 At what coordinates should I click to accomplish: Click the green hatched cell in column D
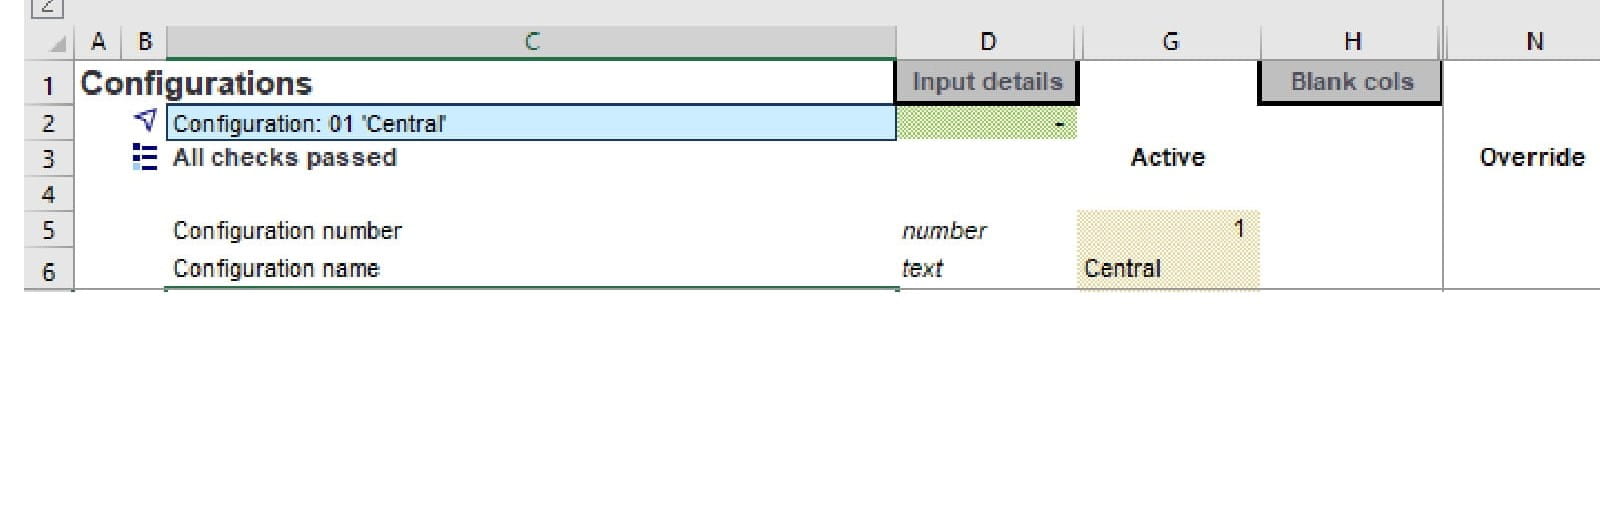tap(987, 123)
